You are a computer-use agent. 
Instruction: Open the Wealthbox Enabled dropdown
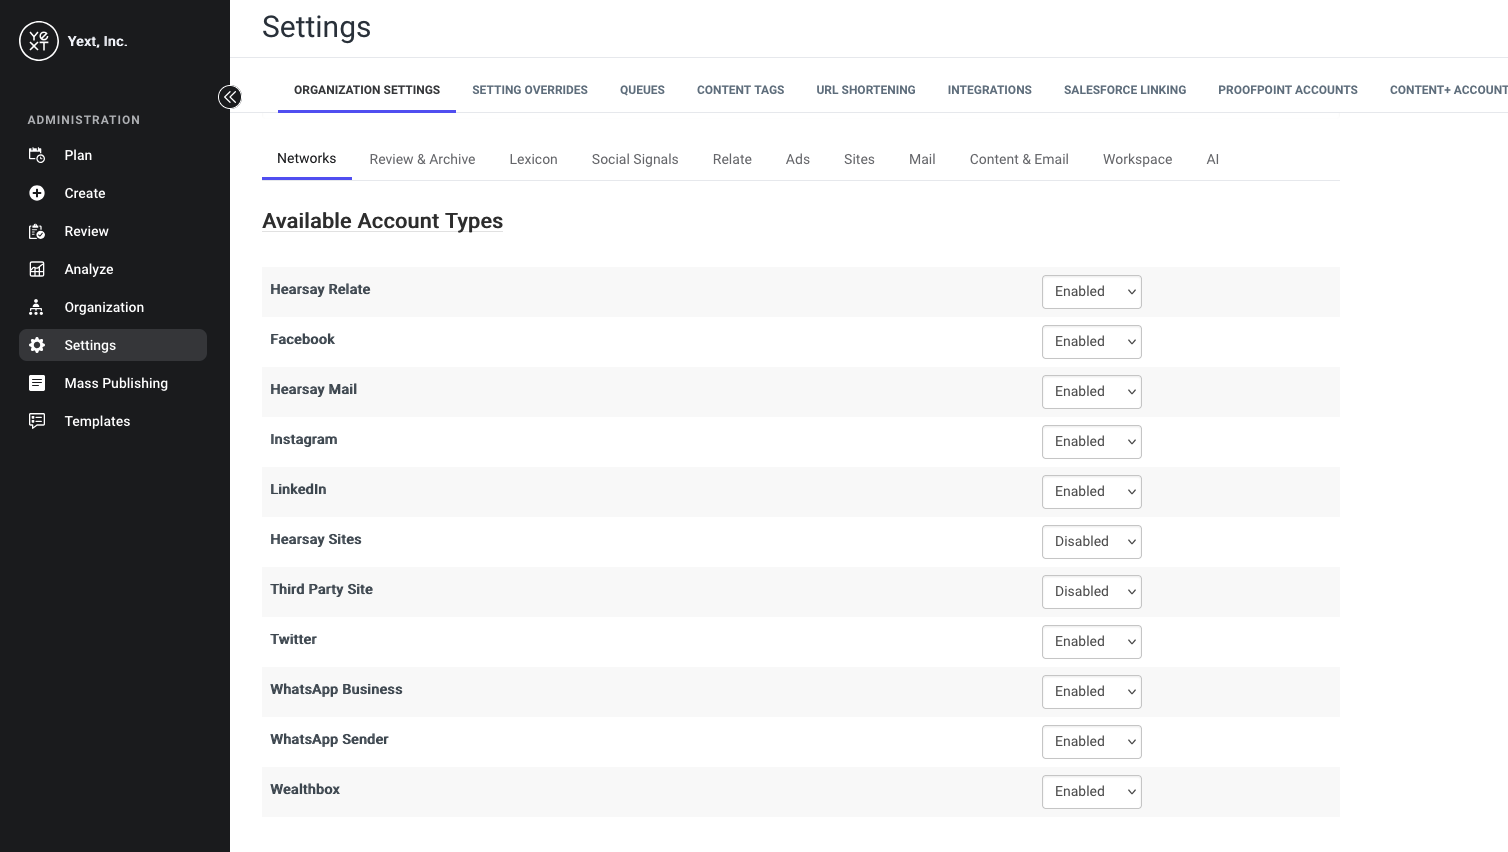[x=1091, y=792]
